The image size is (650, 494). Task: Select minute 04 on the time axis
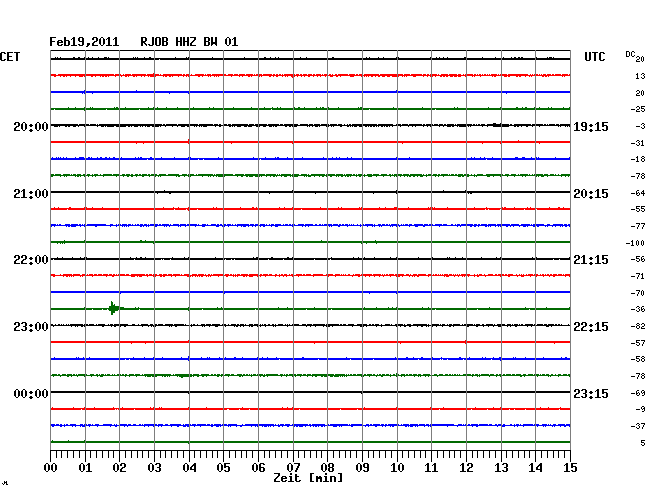click(x=189, y=467)
